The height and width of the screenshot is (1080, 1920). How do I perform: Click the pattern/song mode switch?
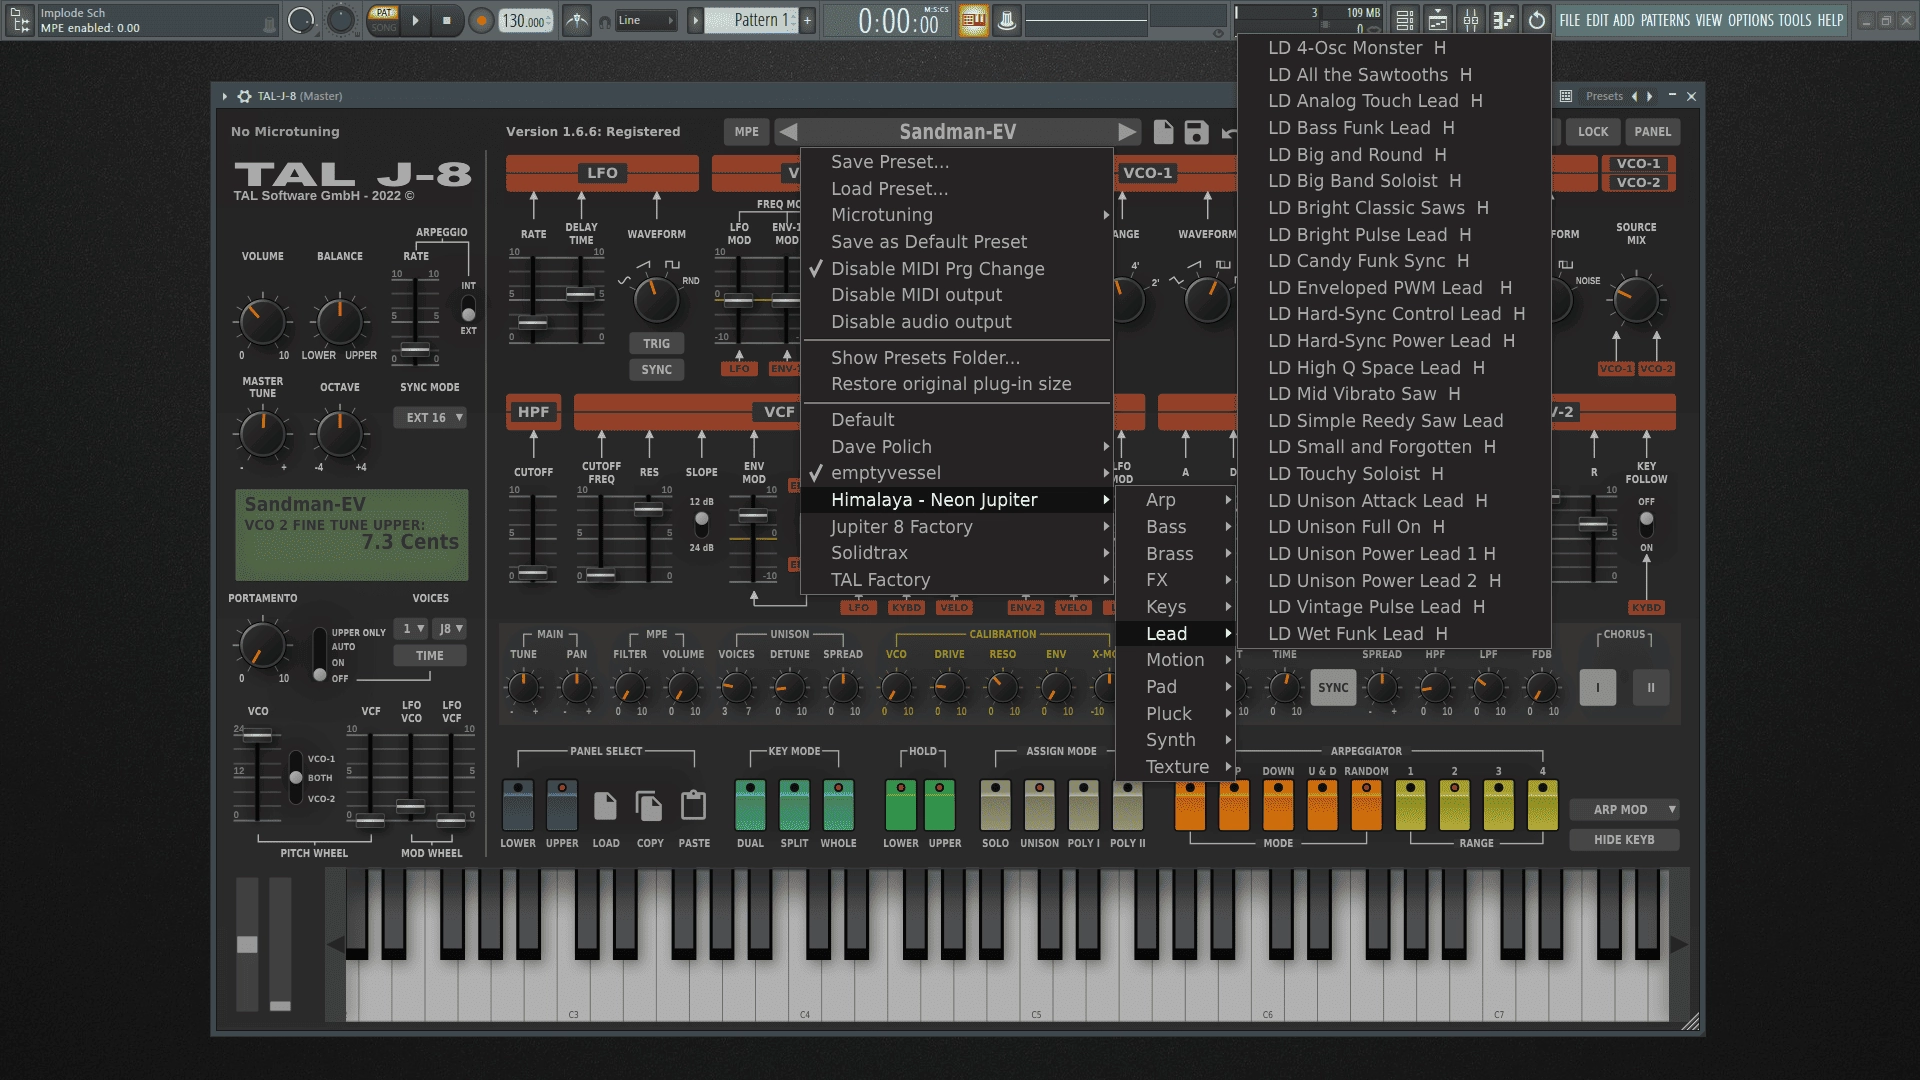click(384, 20)
